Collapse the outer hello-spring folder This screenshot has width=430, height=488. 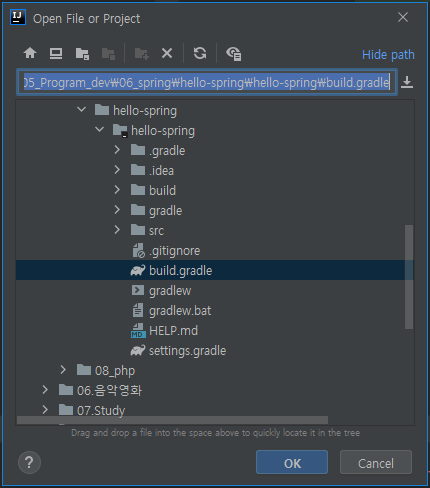(81, 109)
